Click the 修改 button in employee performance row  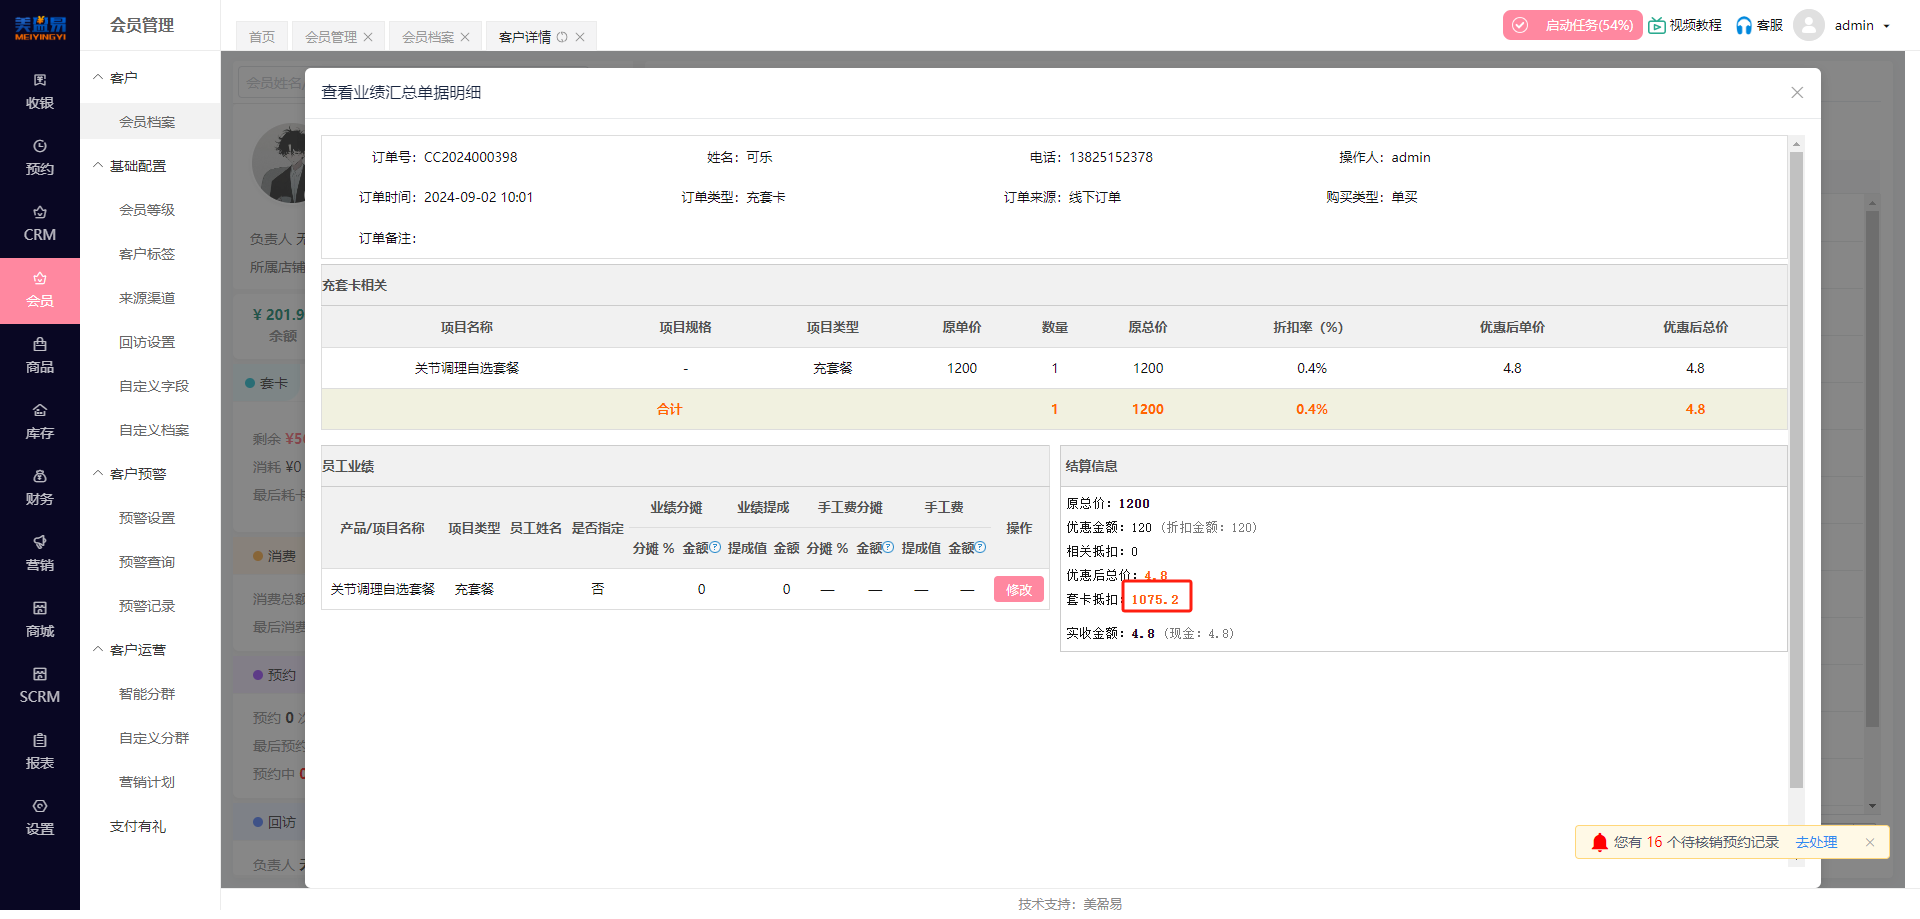1018,589
